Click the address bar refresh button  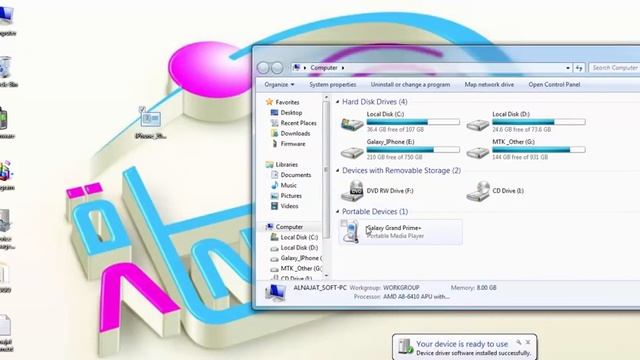(x=580, y=68)
